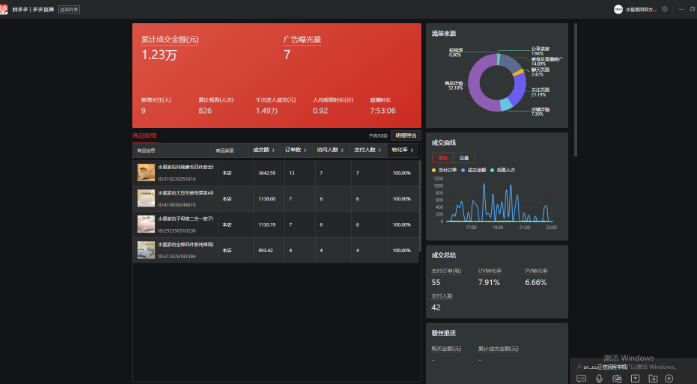
Task: Click the first product thumbnail image
Action: [x=146, y=172]
